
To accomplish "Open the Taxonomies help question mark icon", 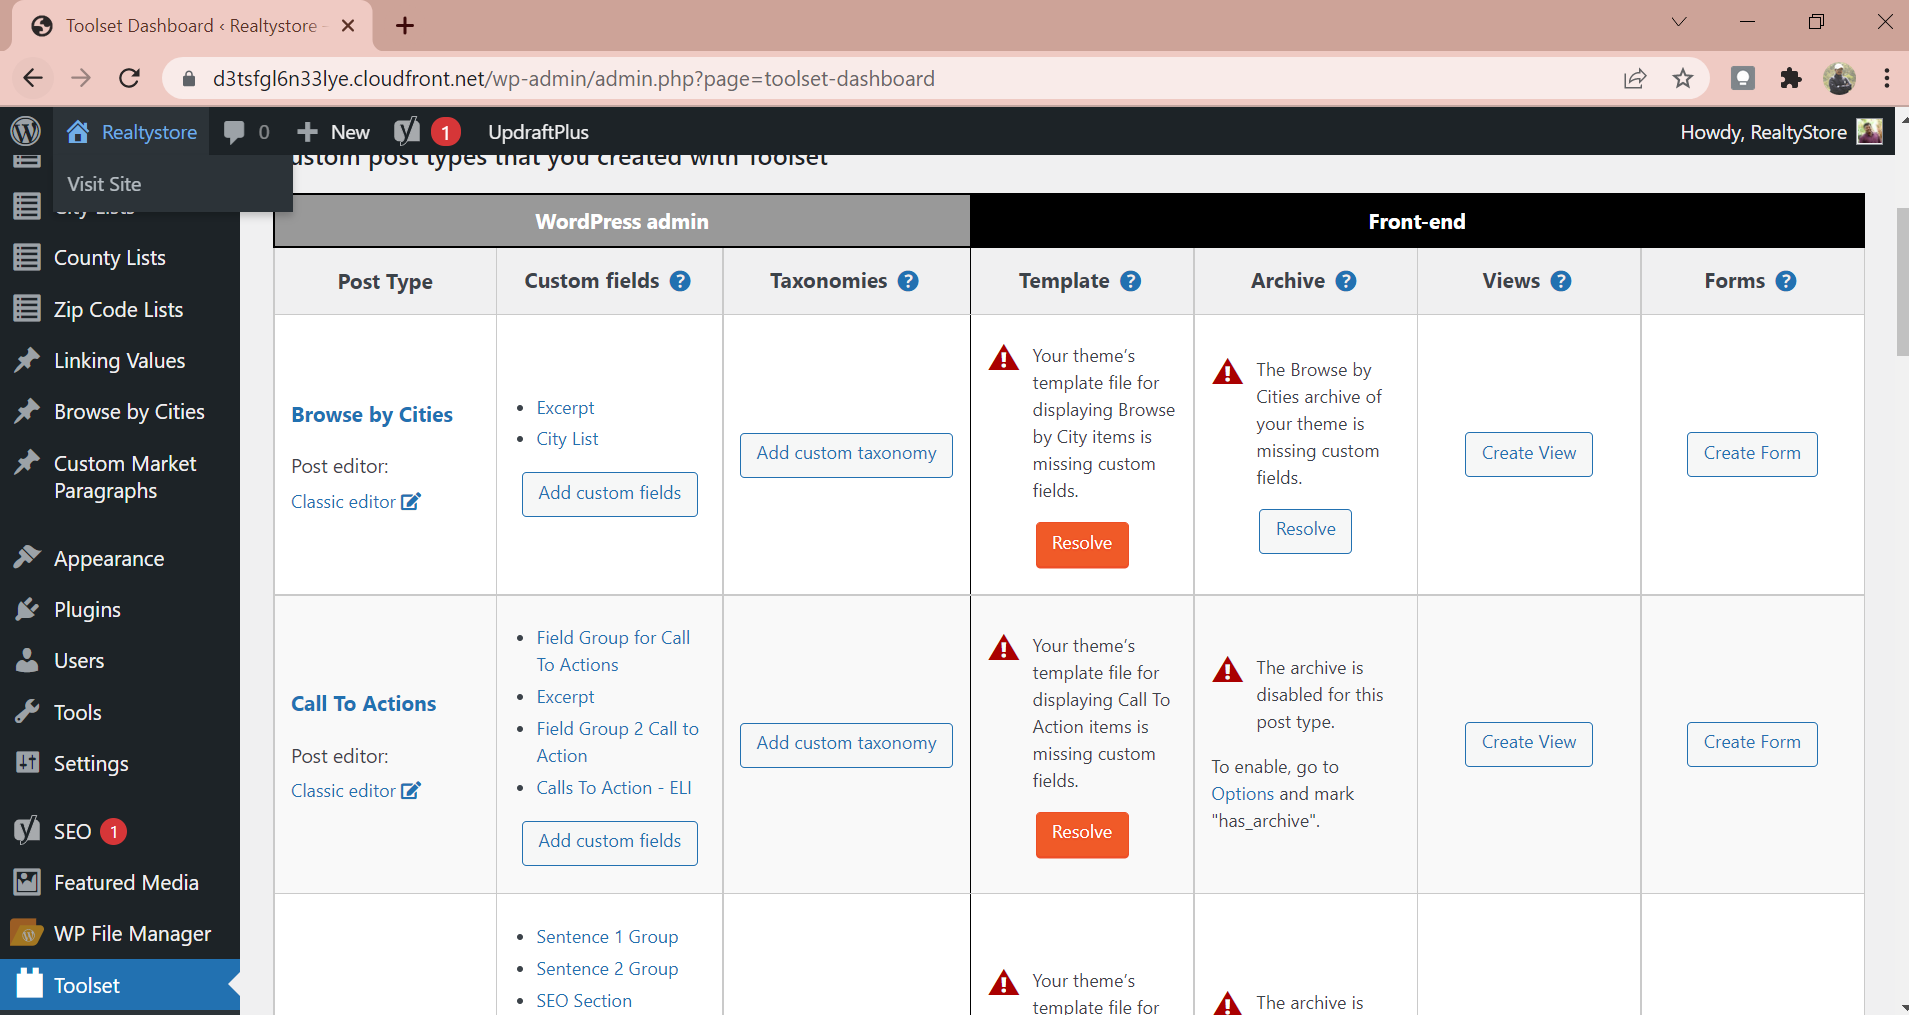I will click(x=908, y=281).
